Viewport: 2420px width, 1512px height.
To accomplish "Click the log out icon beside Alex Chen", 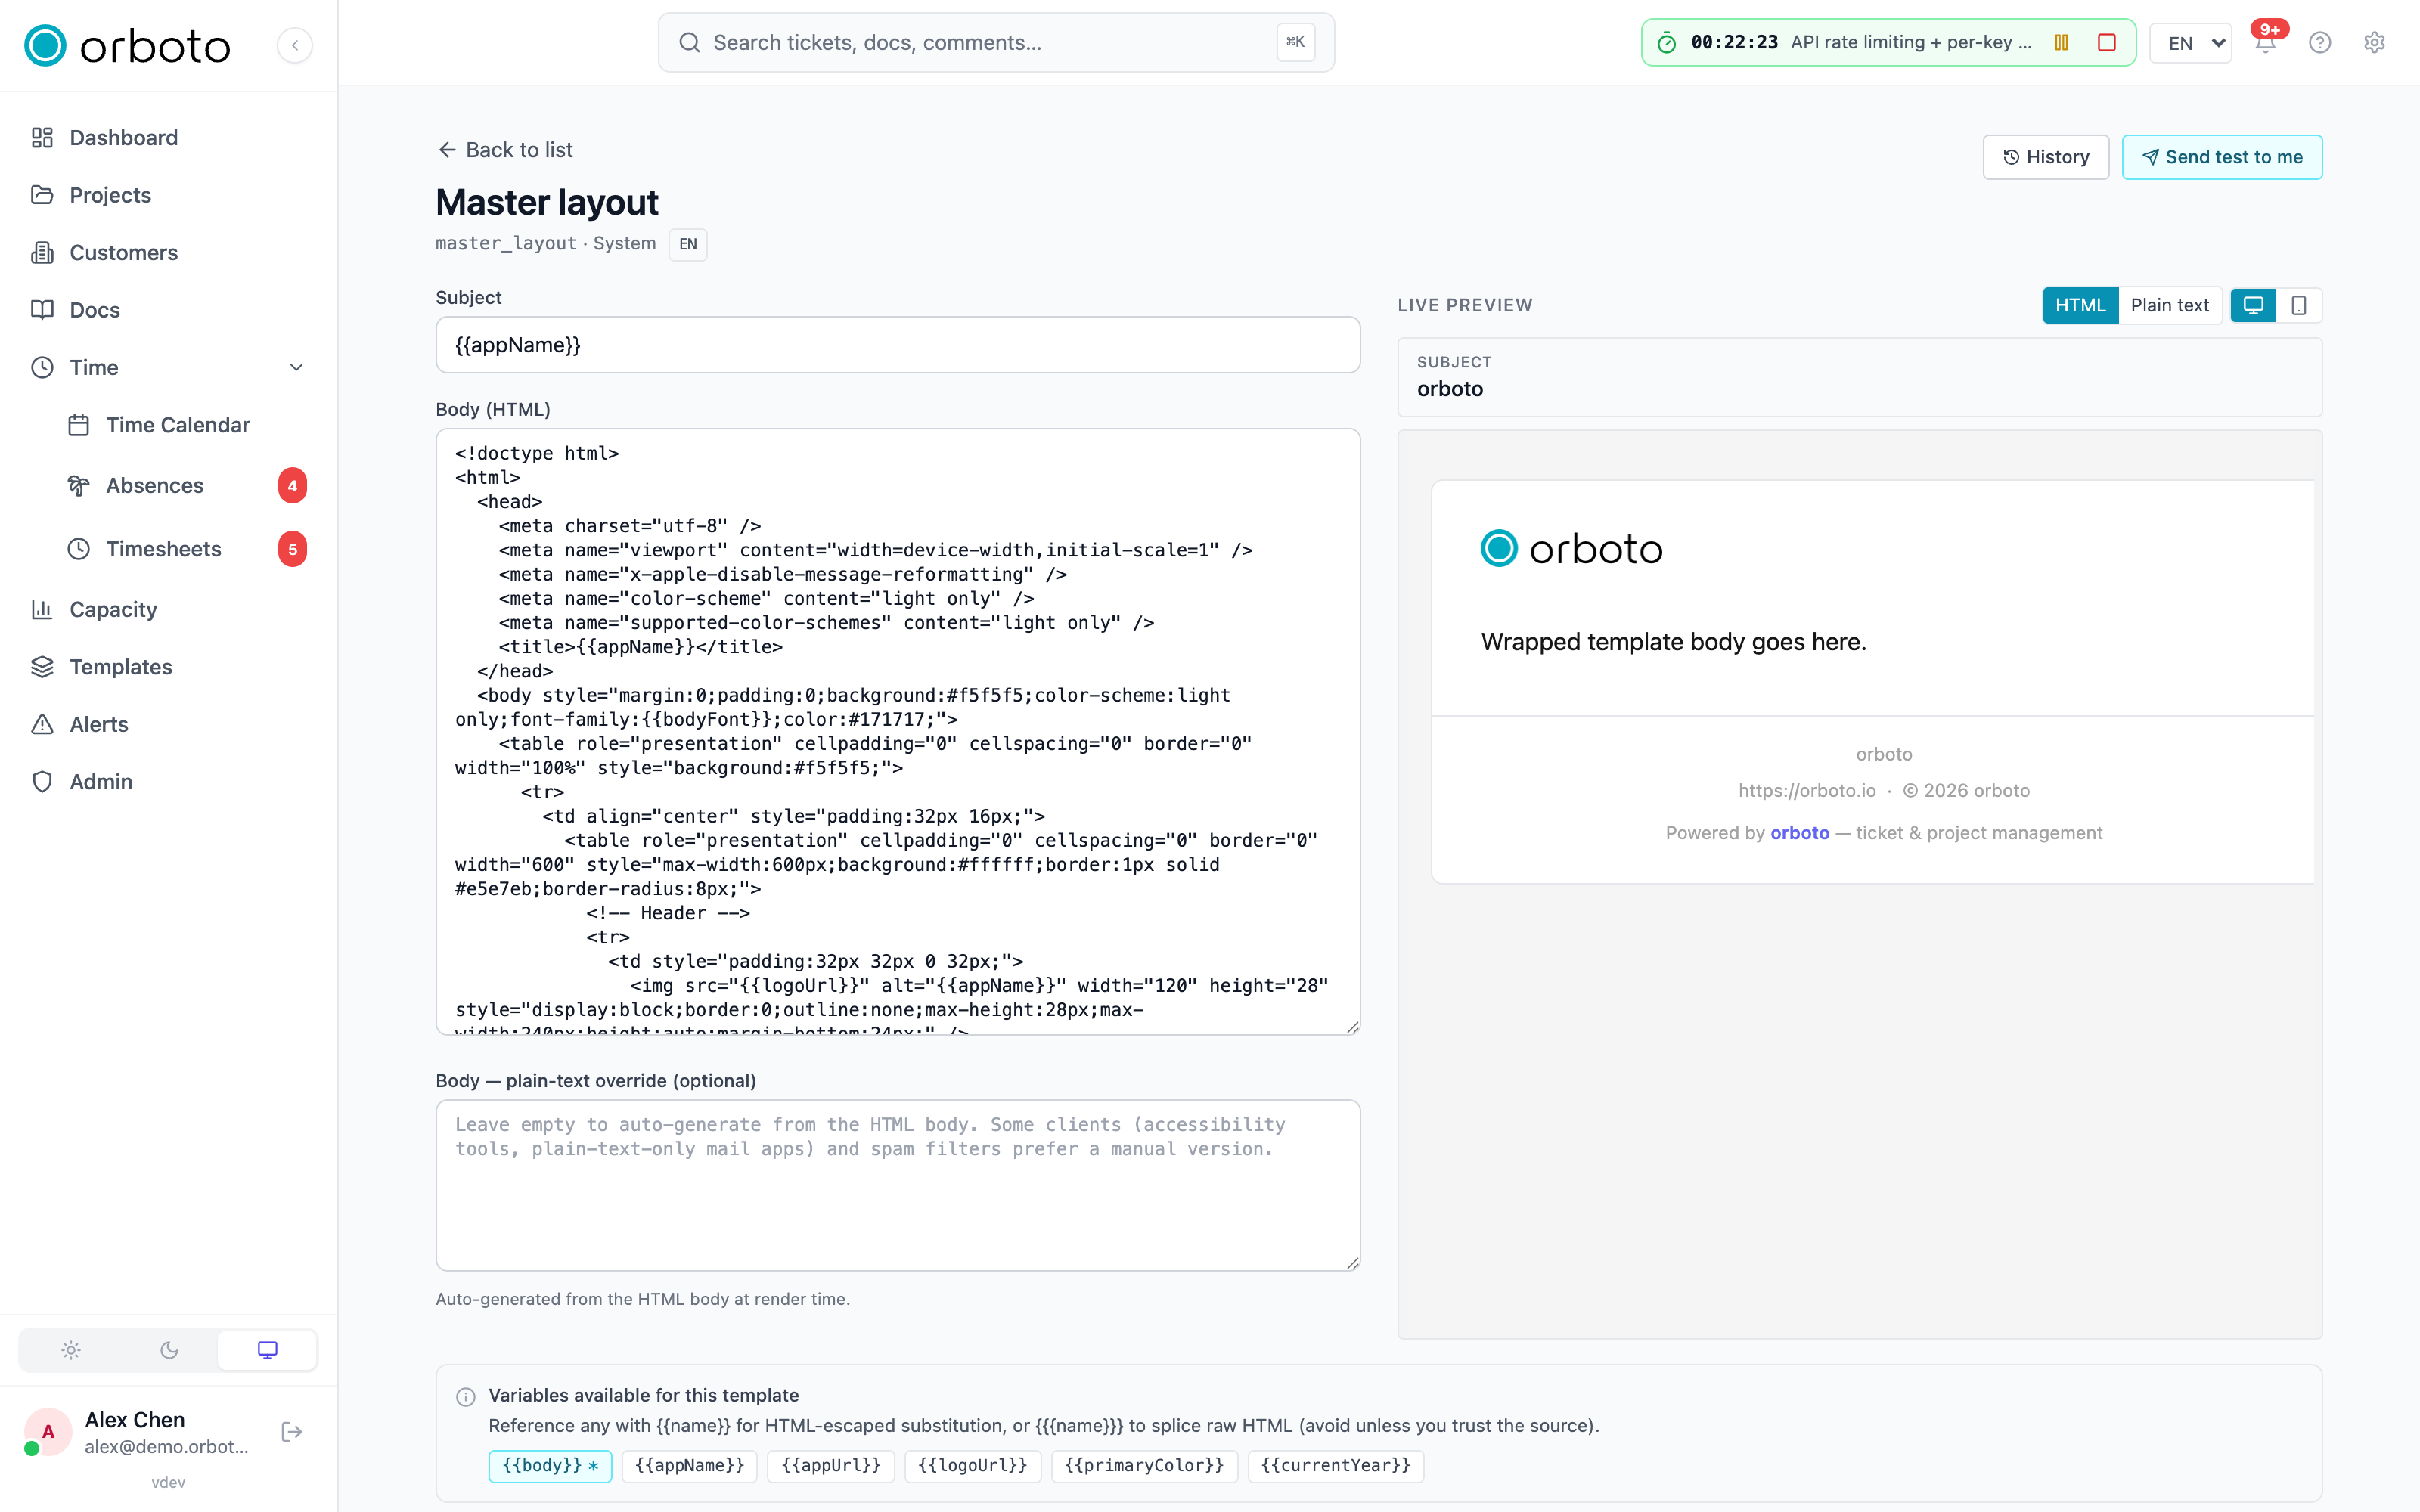I will 292,1432.
